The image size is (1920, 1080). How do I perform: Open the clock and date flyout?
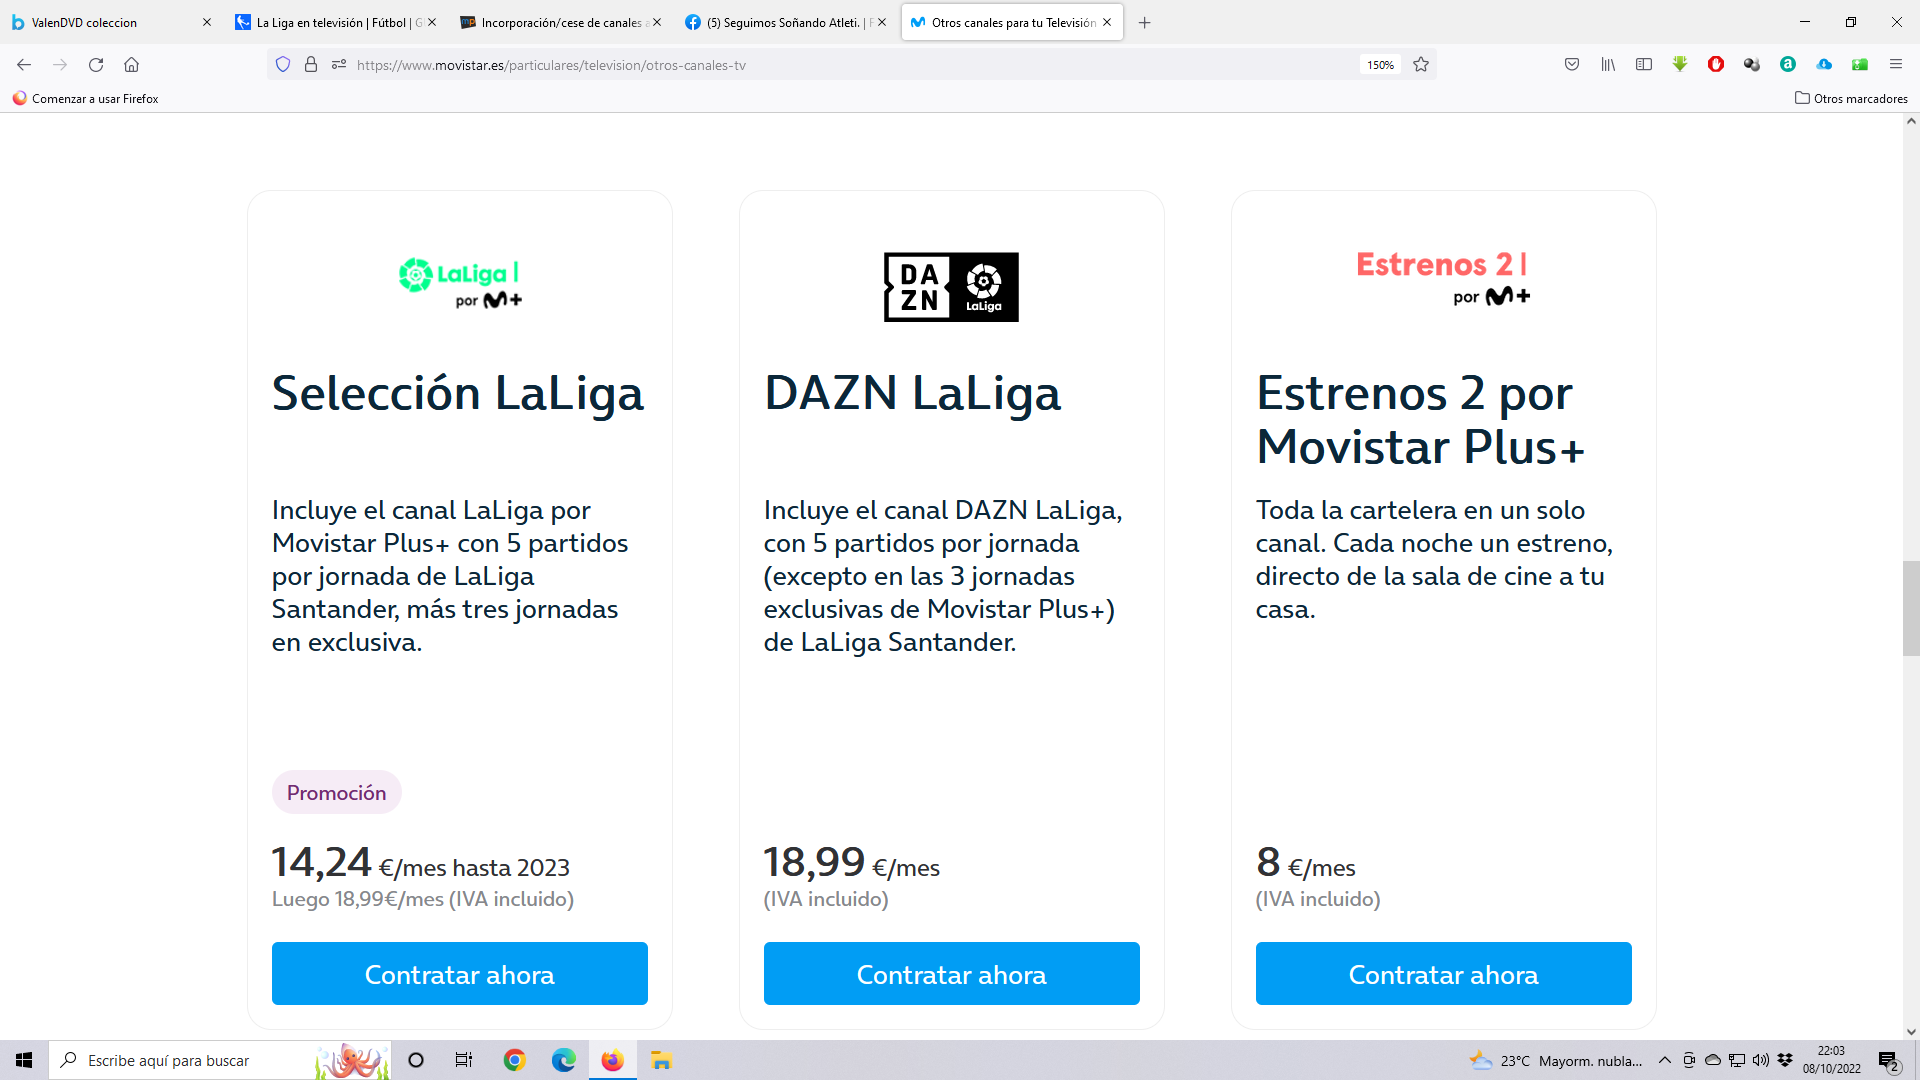coord(1832,1060)
